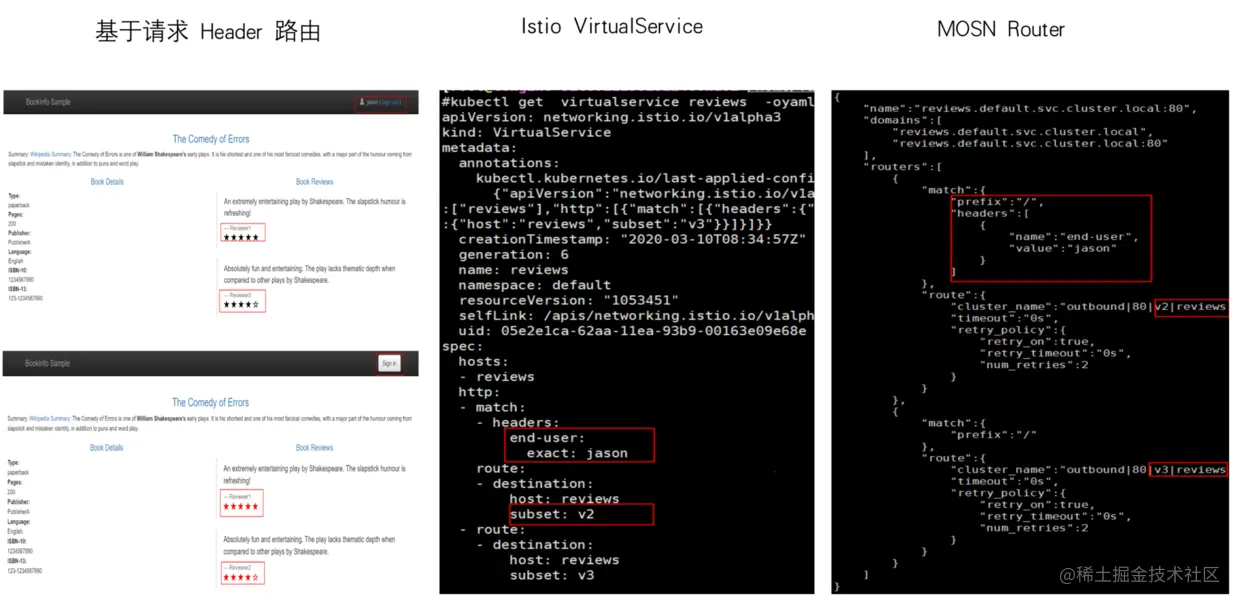Click 'The Comedy of Errors' title on jason's page

[x=211, y=139]
